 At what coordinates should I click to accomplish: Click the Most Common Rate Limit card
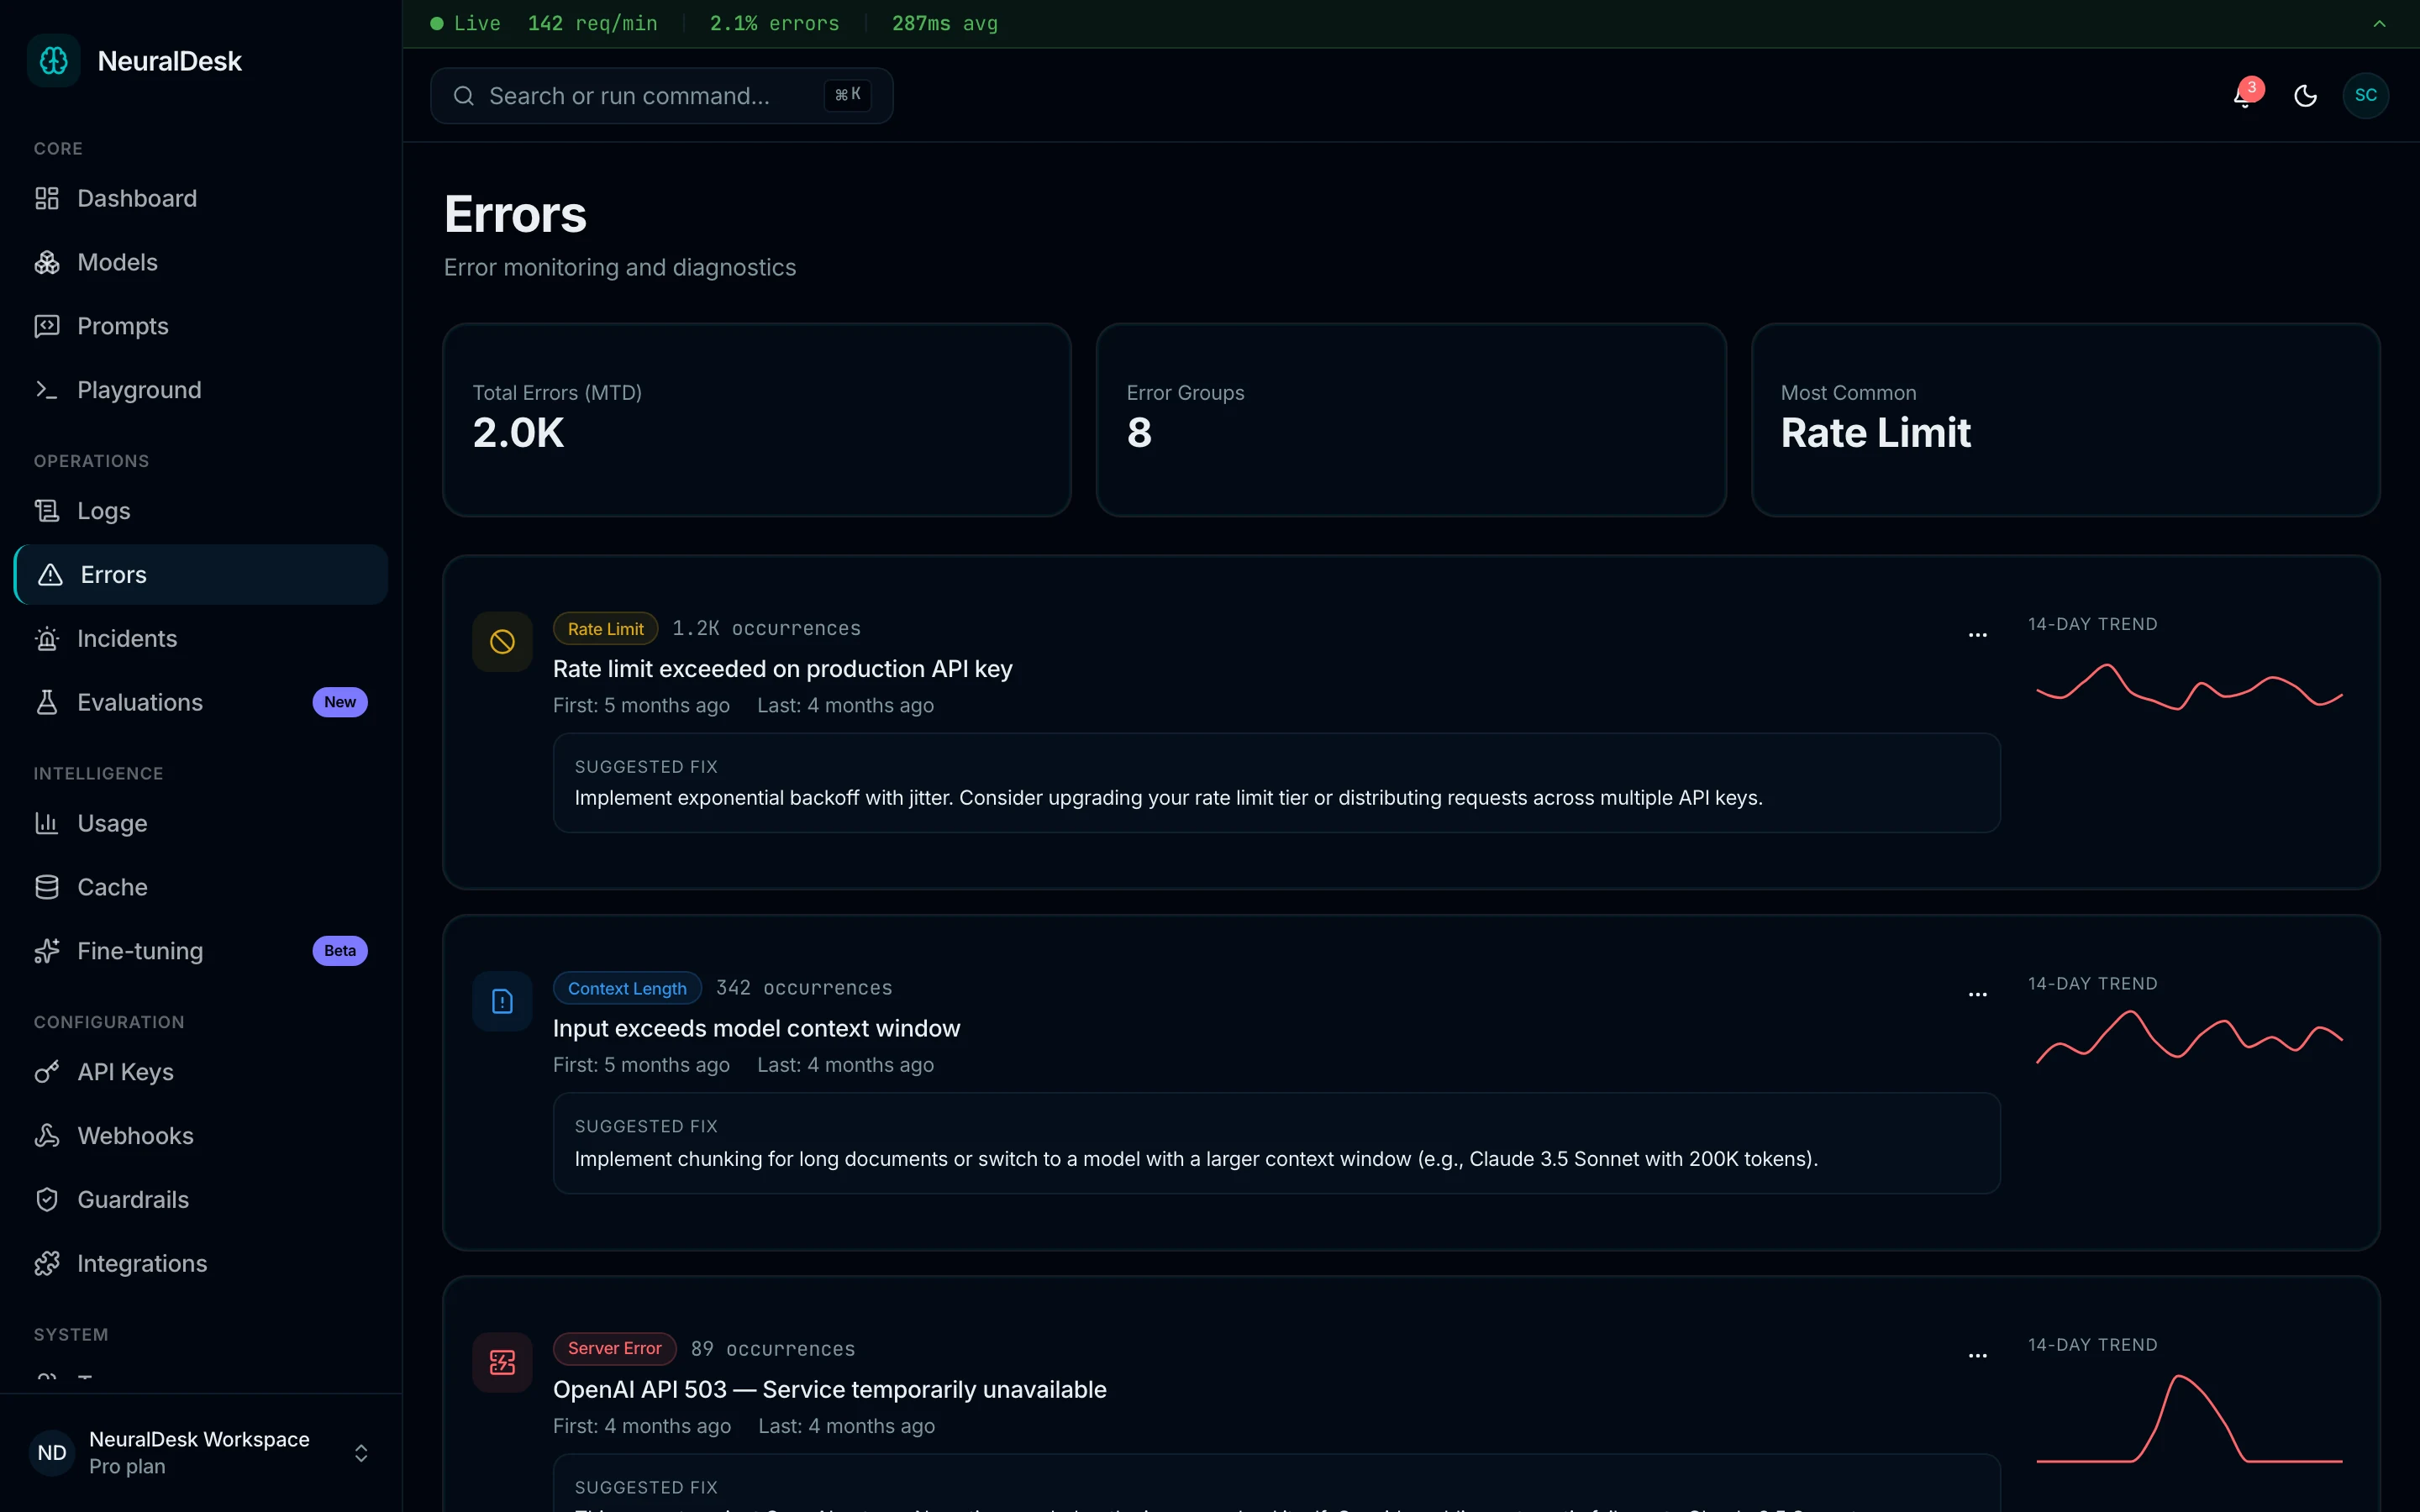coord(2066,420)
